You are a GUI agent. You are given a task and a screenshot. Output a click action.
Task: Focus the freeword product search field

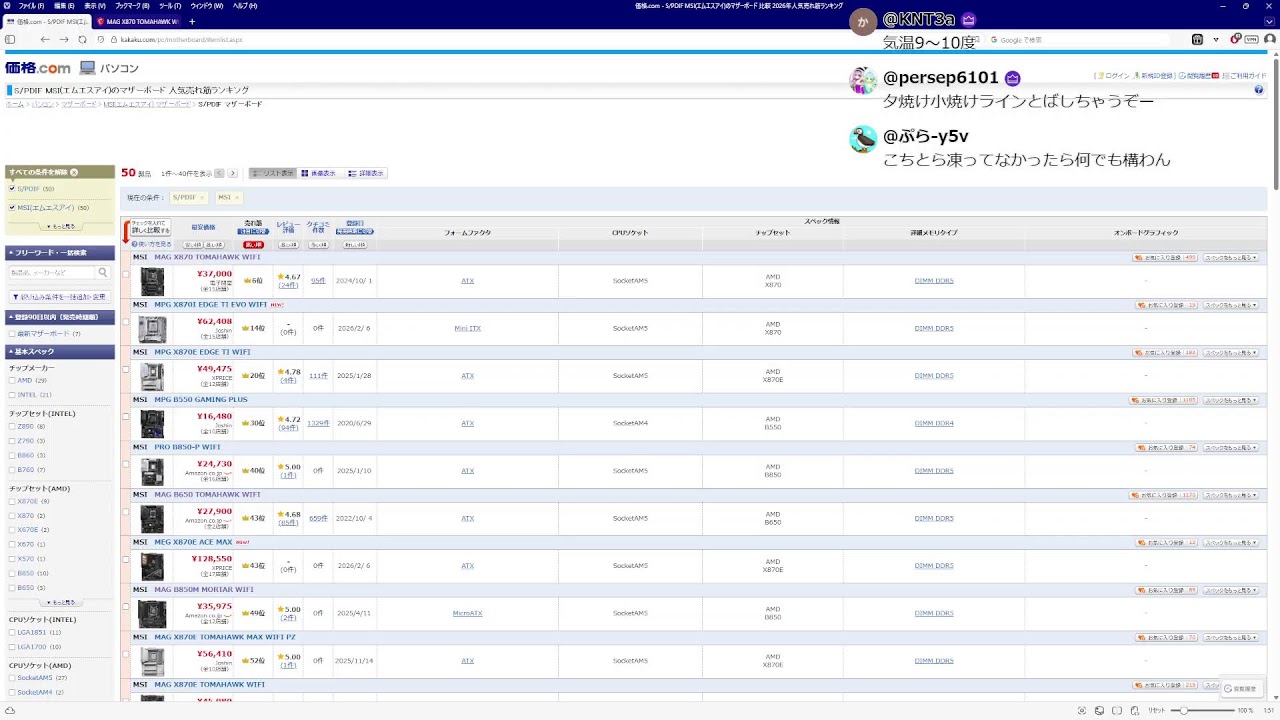(x=52, y=272)
